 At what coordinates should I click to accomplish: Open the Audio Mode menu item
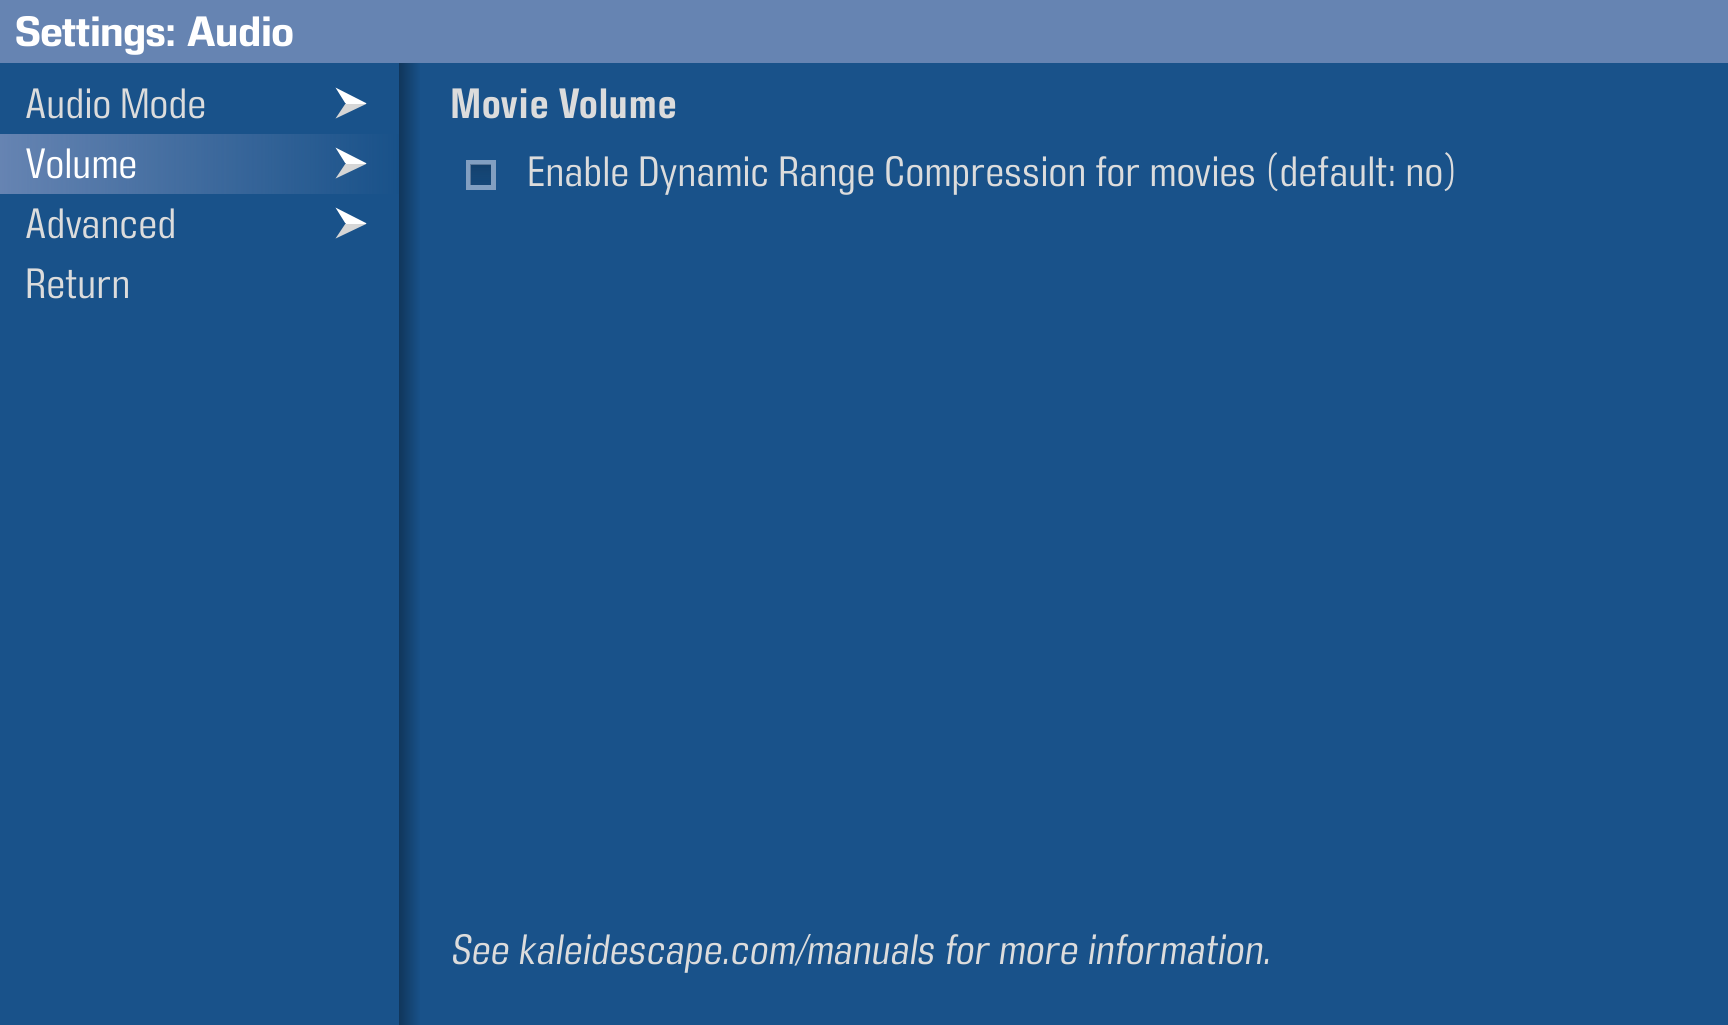[199, 104]
